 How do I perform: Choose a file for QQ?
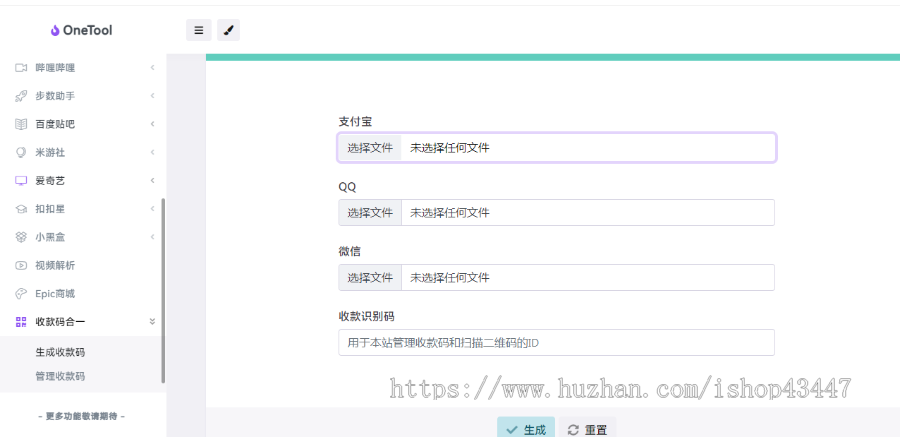click(x=370, y=212)
